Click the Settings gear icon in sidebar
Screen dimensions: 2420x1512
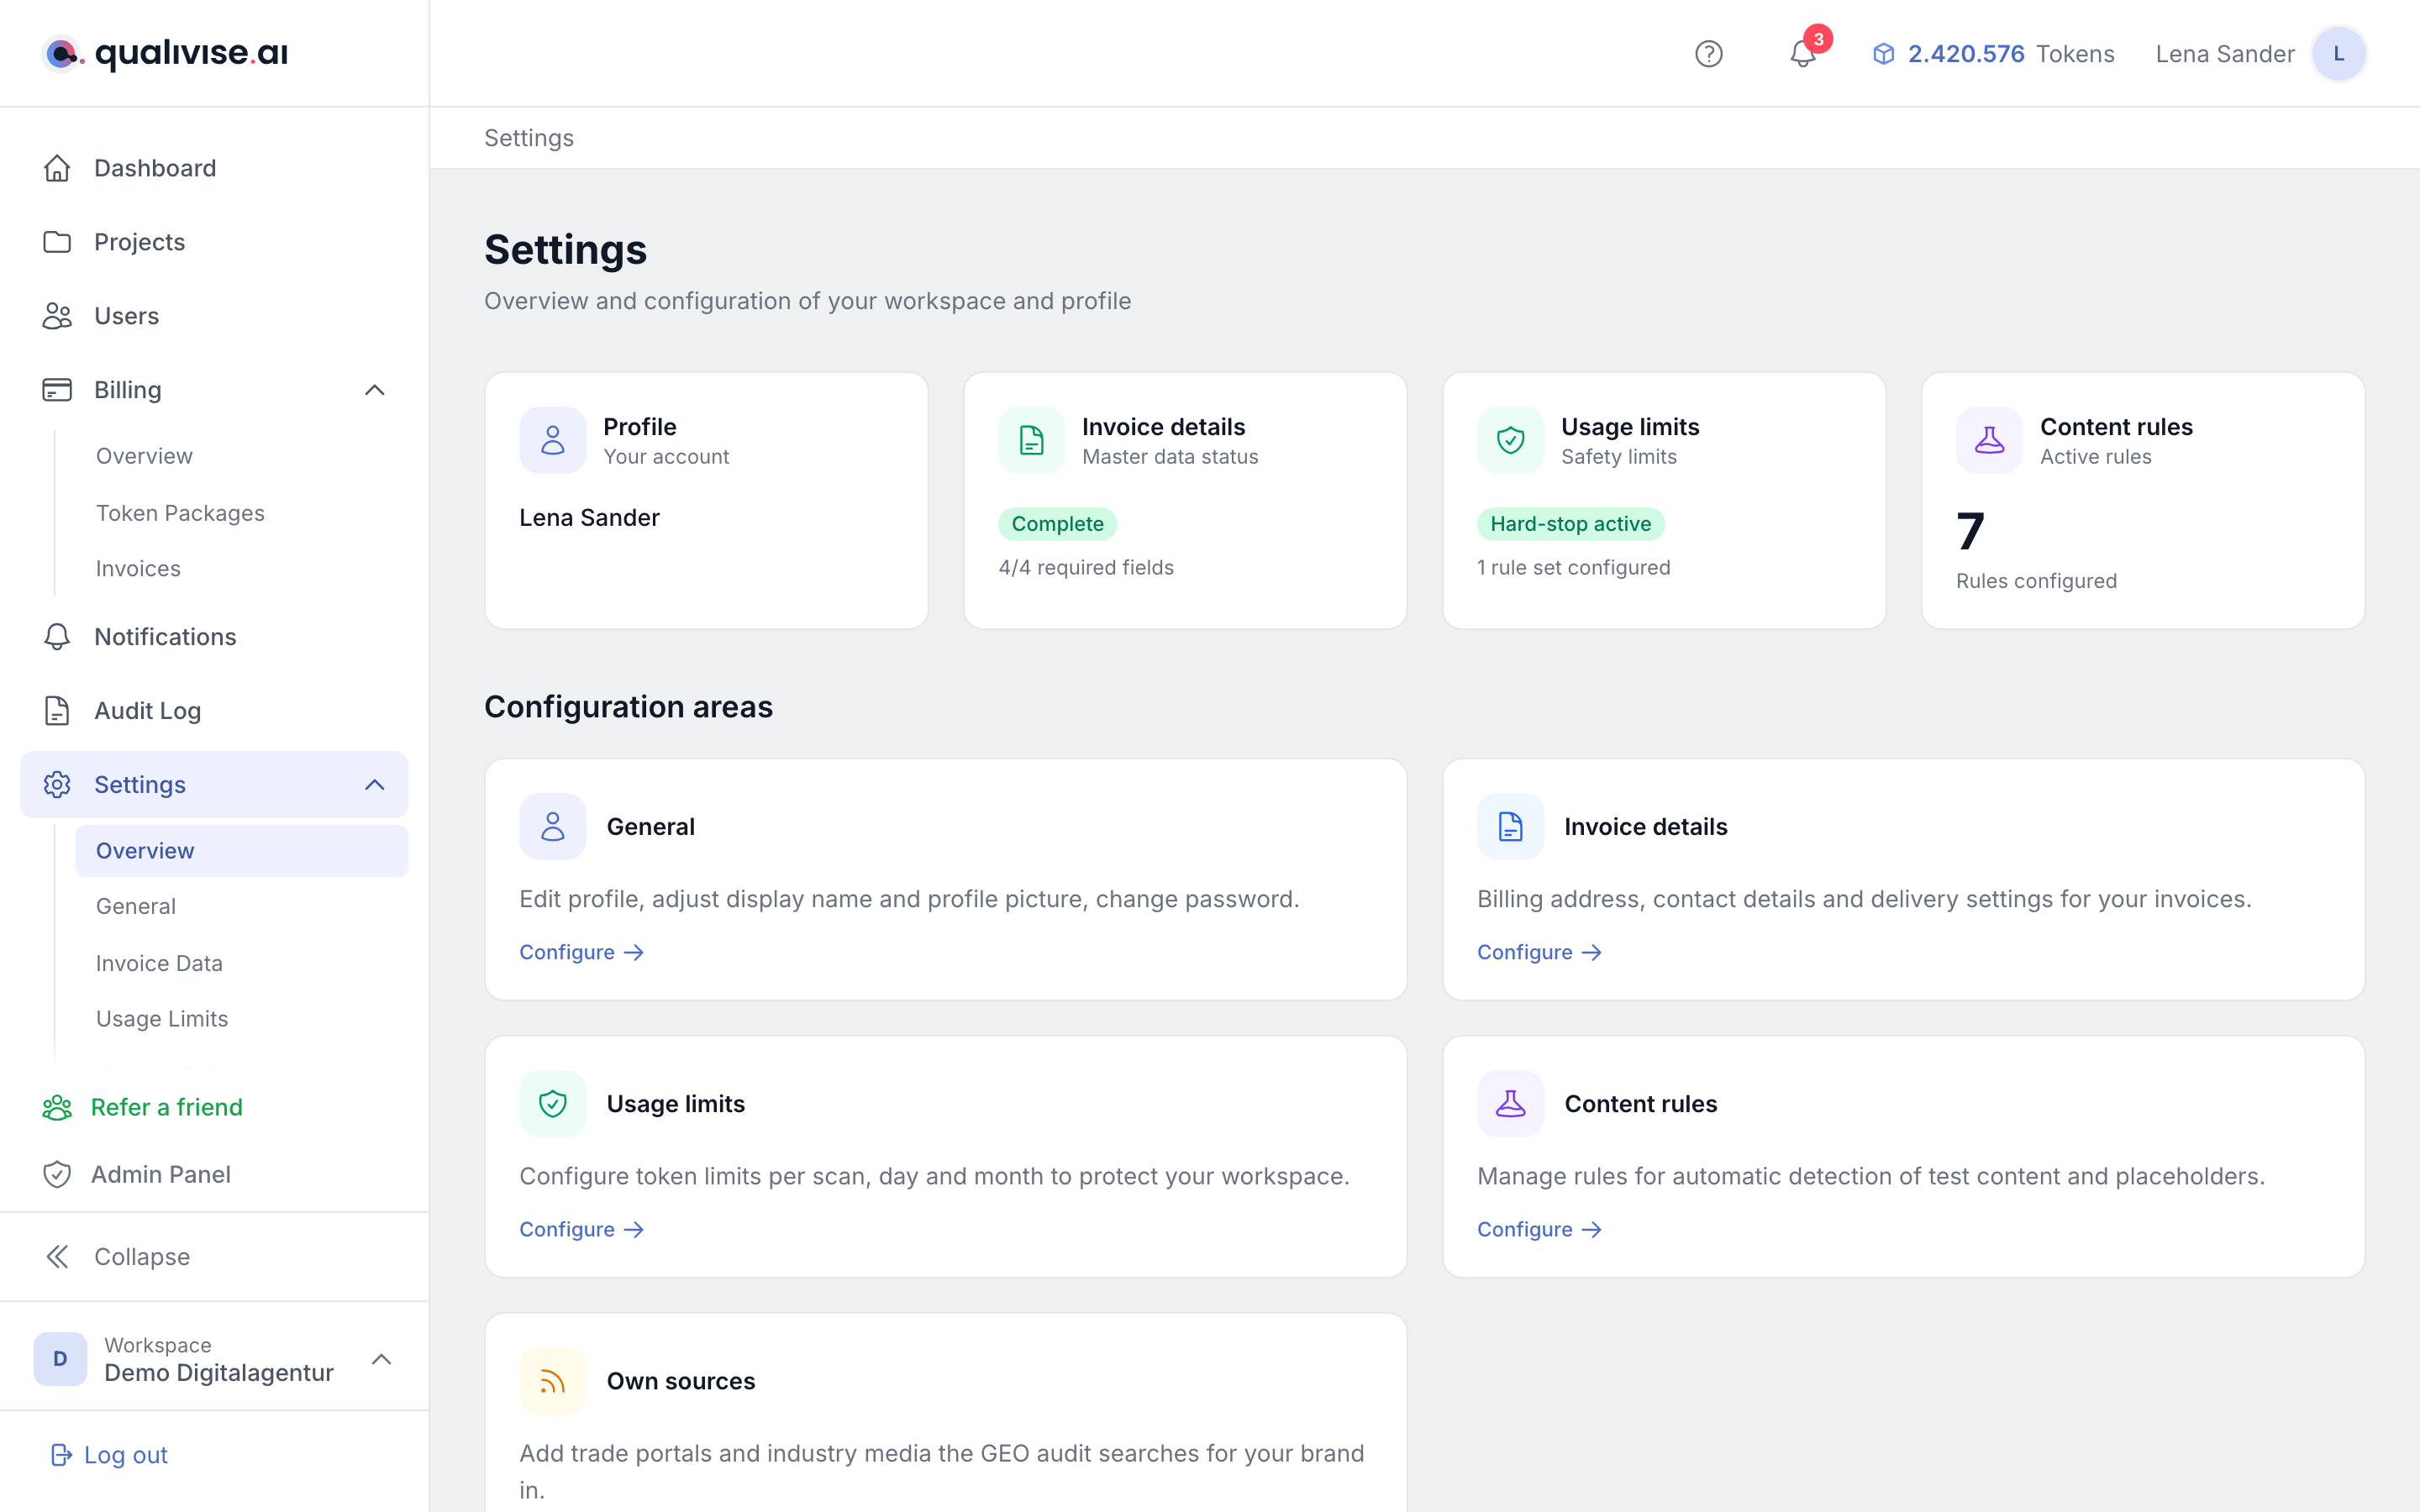pos(57,785)
